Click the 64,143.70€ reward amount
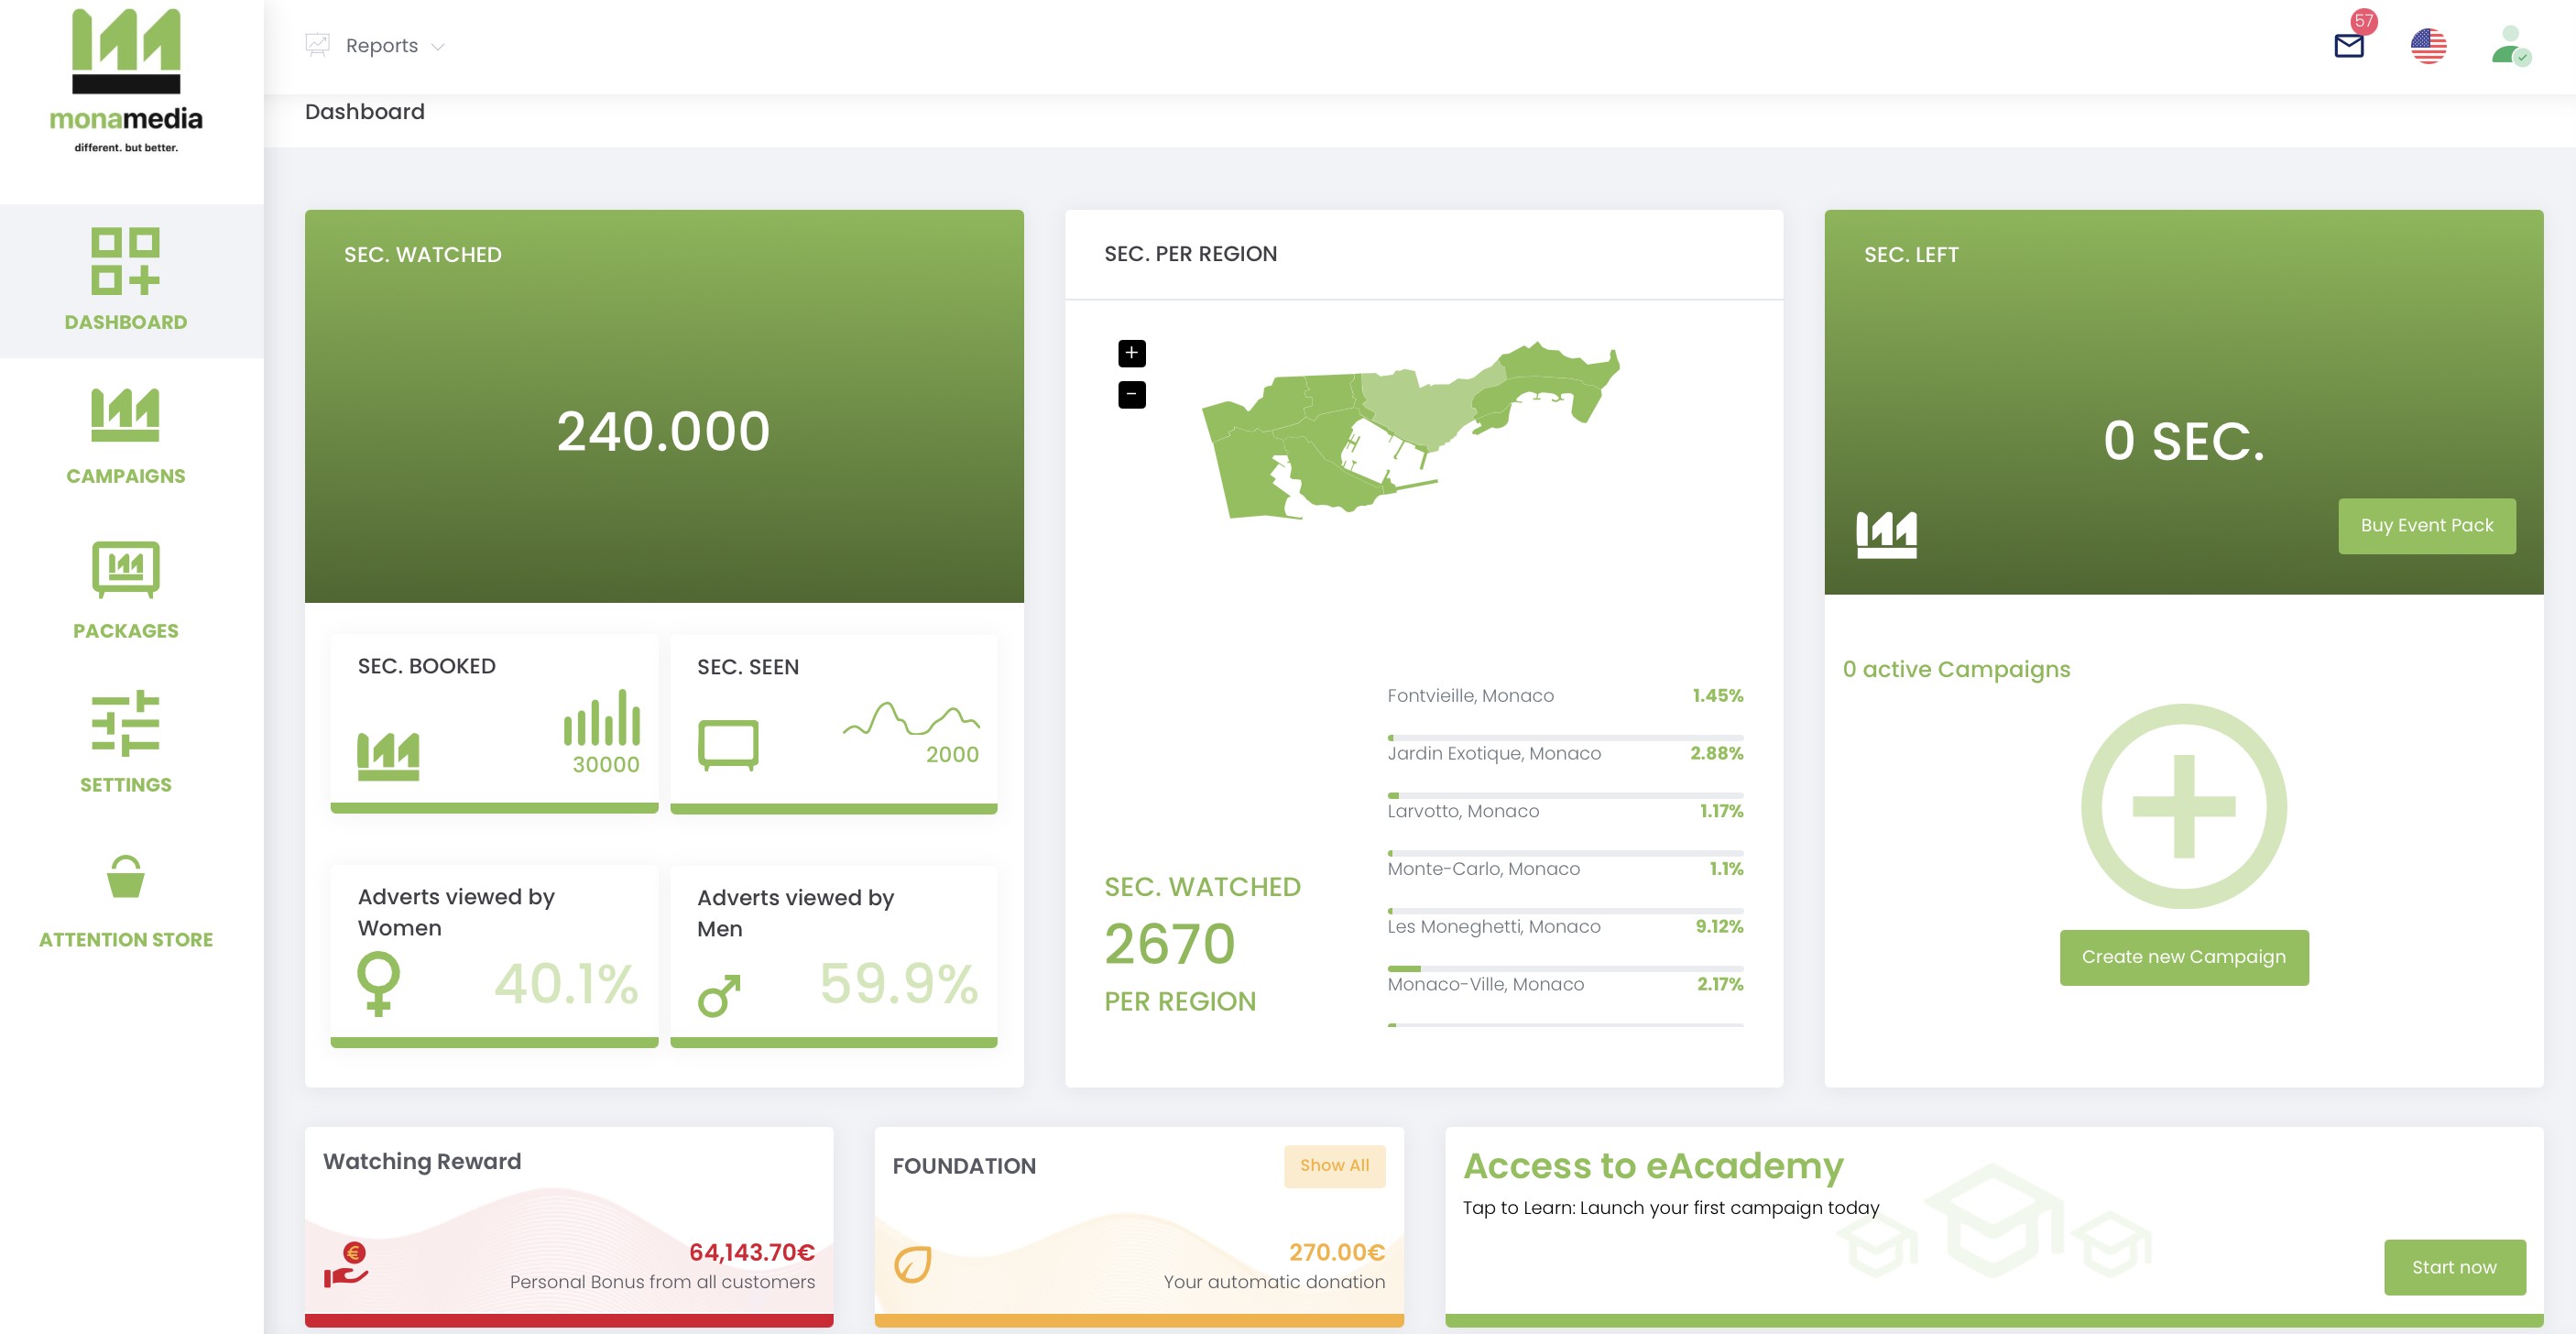2576x1334 pixels. tap(752, 1253)
